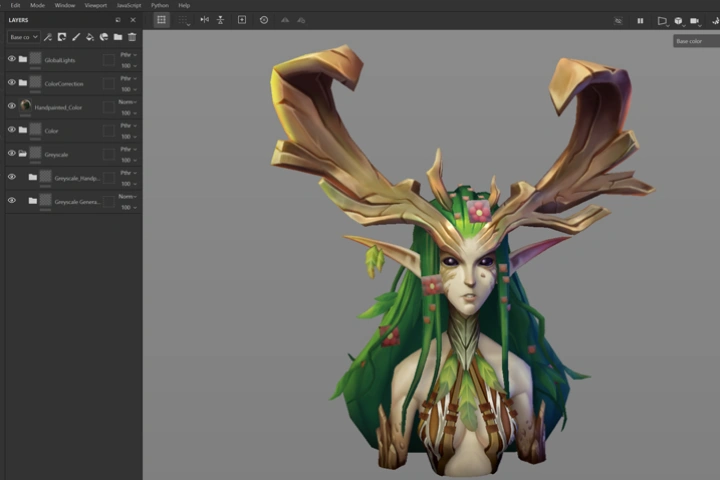Click the circular reset rotation icon
The height and width of the screenshot is (480, 720).
tap(264, 20)
